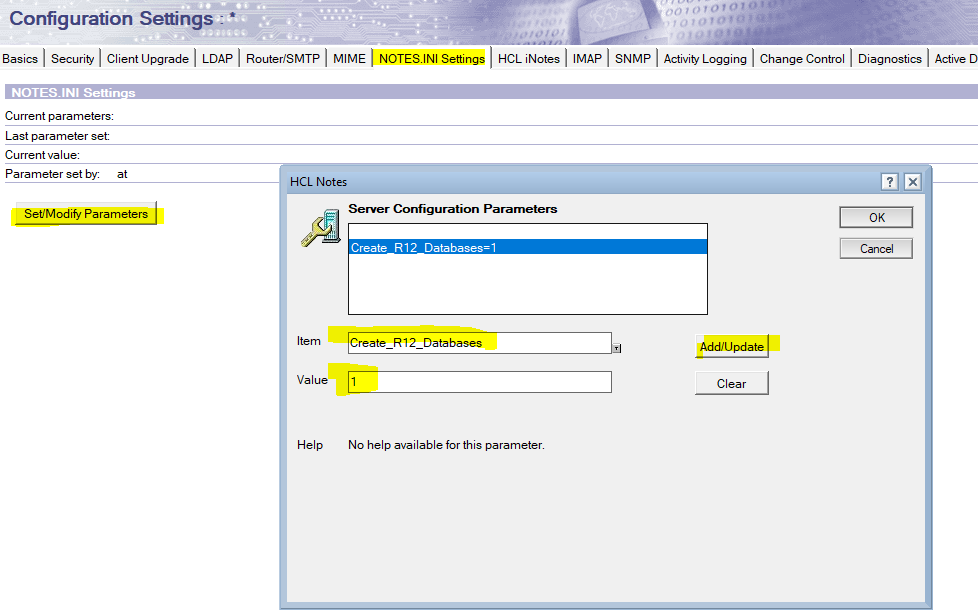Click into the Value input field
978x615 pixels.
[x=480, y=382]
